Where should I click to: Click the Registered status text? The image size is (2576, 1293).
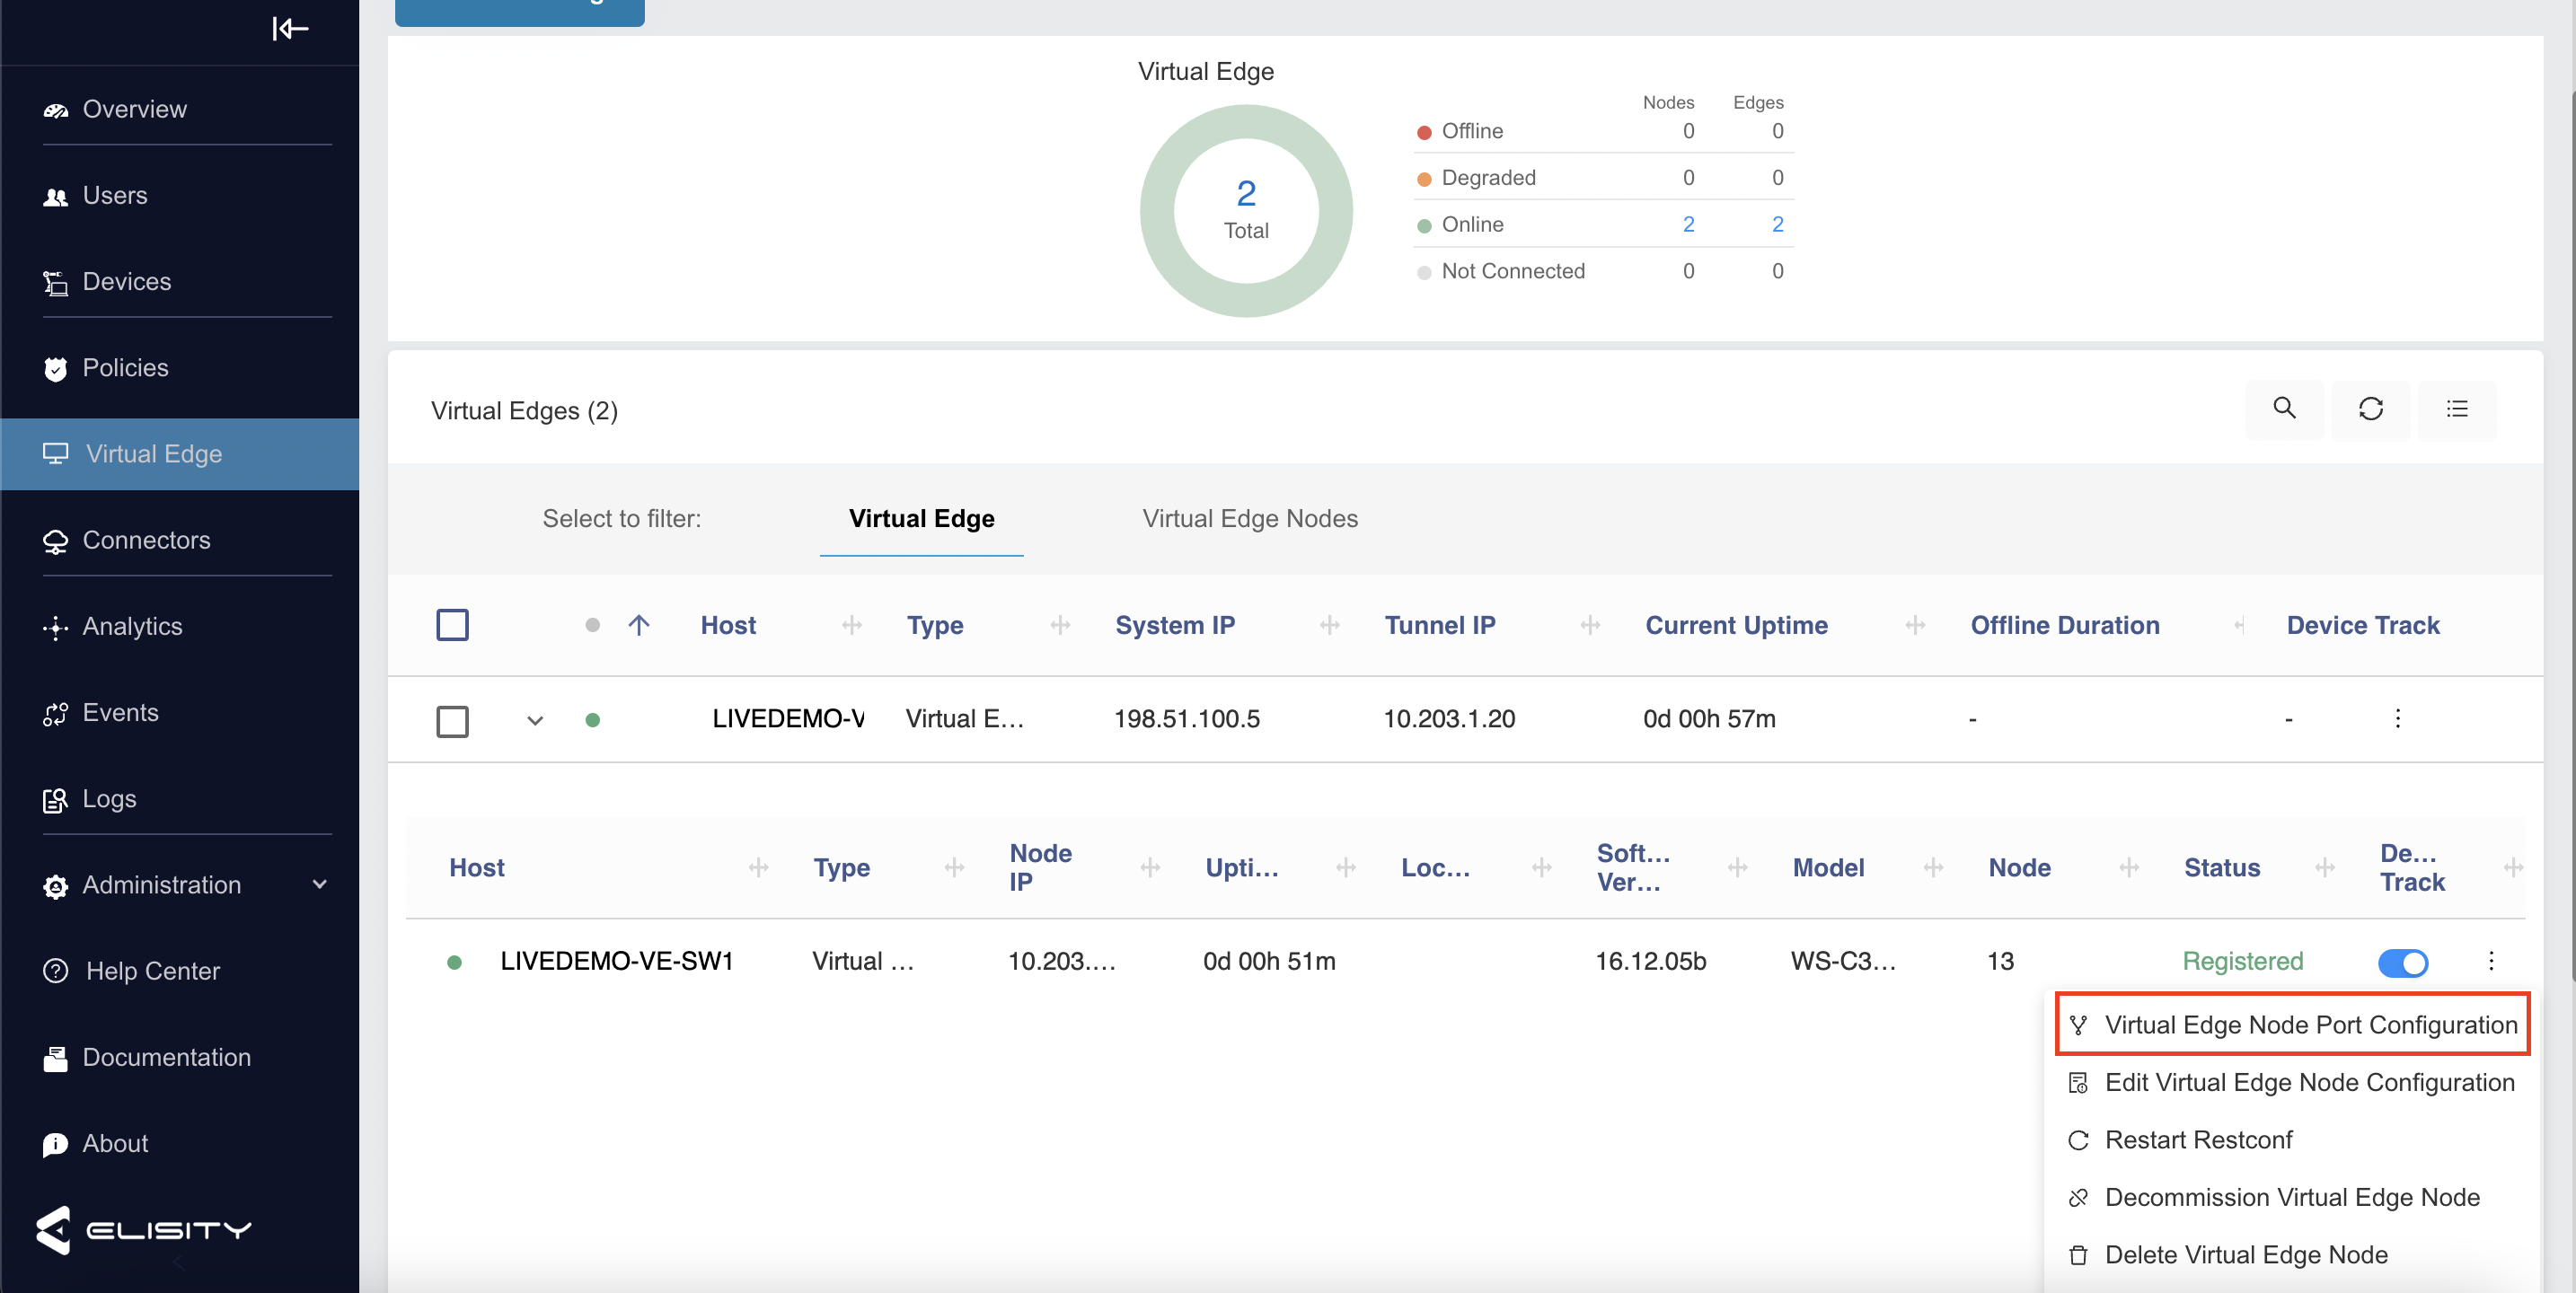pos(2242,961)
